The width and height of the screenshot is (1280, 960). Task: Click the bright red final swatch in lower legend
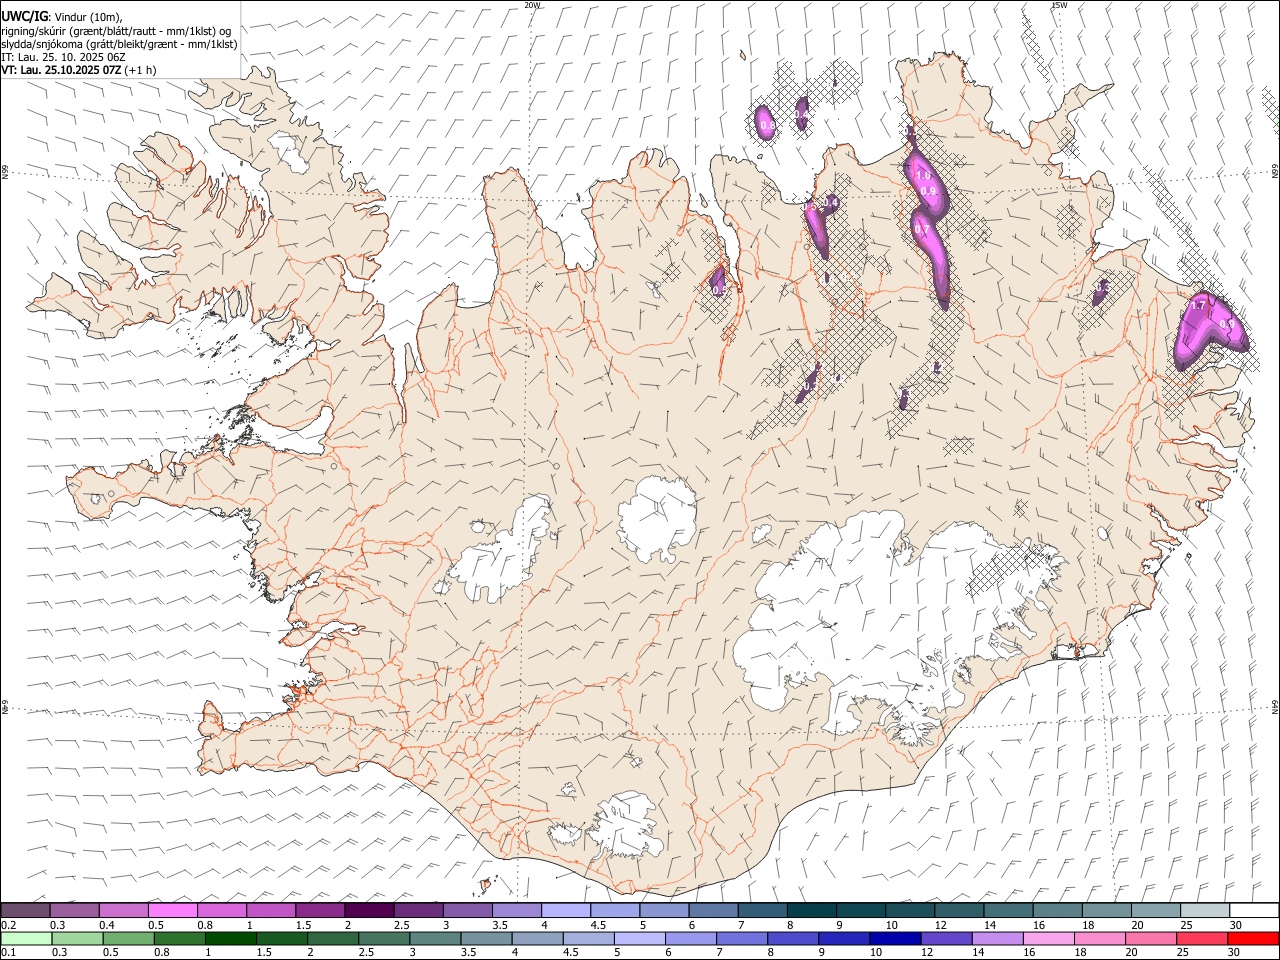click(1253, 938)
